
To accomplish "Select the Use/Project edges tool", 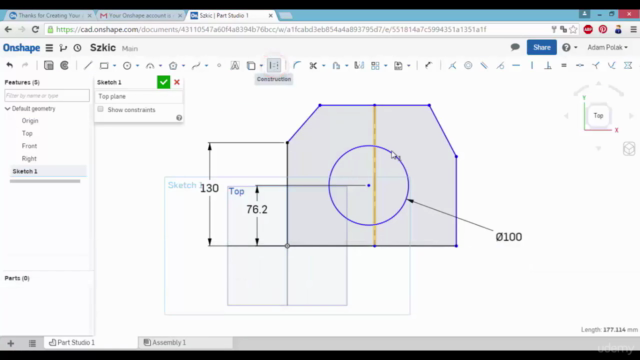I will pos(251,65).
